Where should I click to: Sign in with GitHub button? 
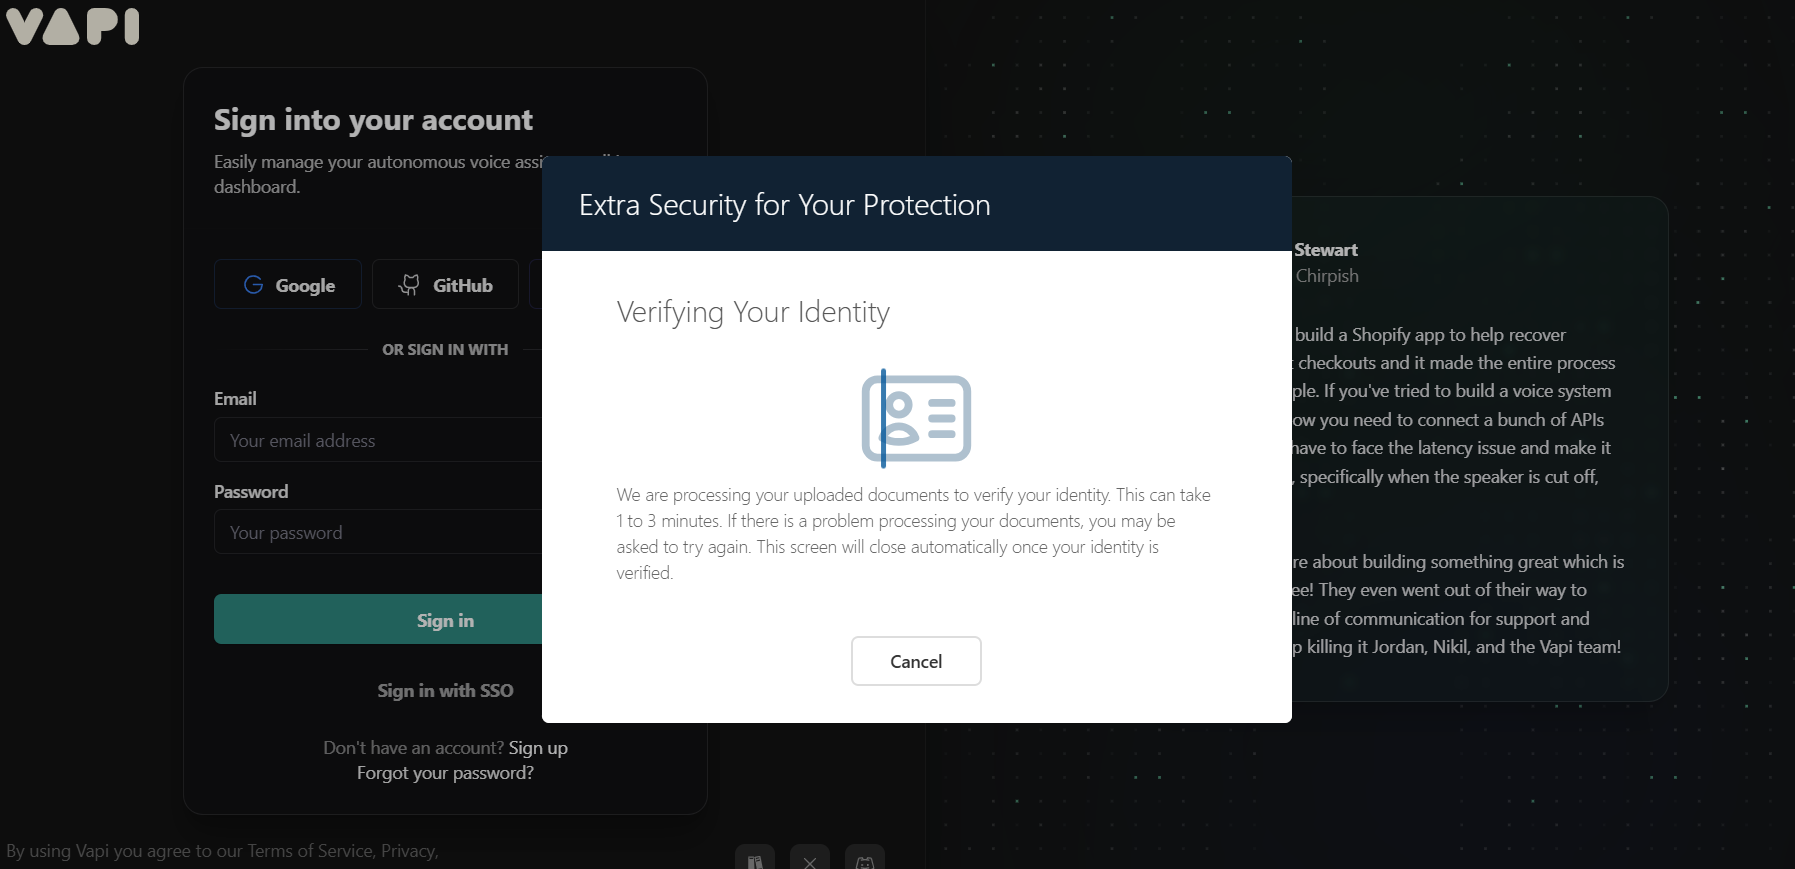coord(446,285)
